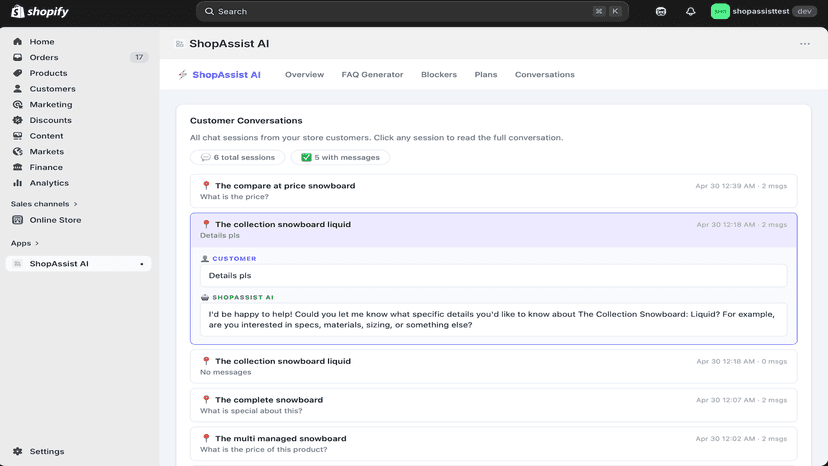Image resolution: width=828 pixels, height=466 pixels.
Task: Open the three-dot page menu
Action: [804, 44]
